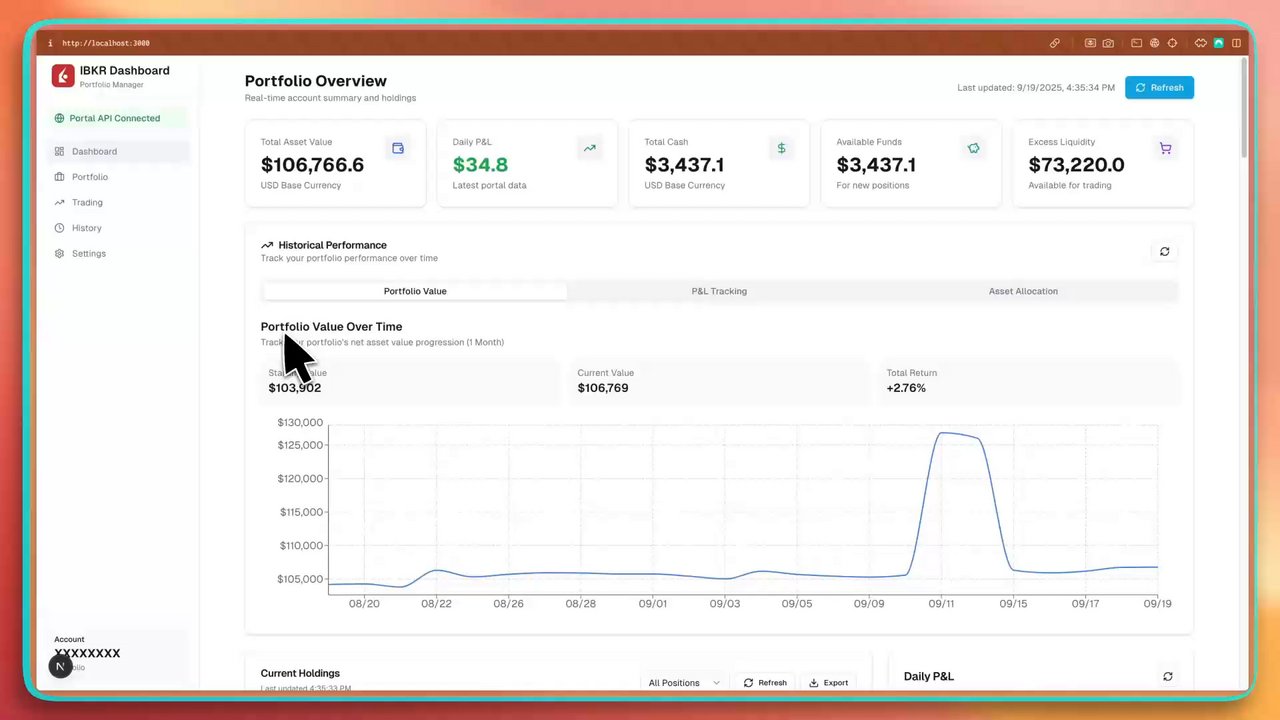Open Dashboard from the sidebar
1280x720 pixels.
(120, 151)
